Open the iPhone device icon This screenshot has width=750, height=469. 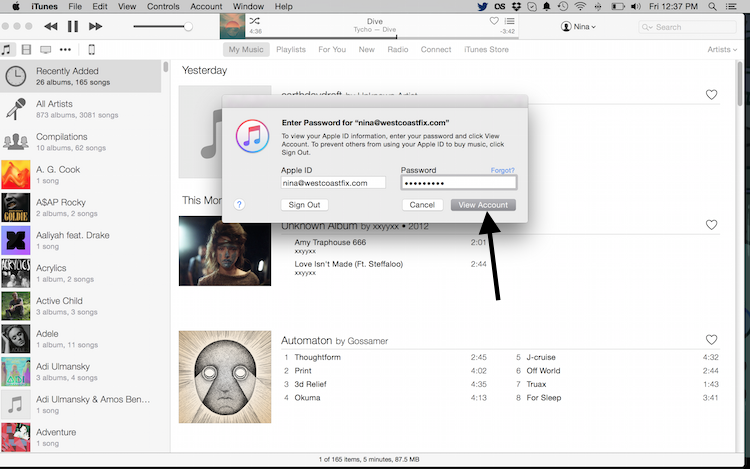tap(91, 49)
